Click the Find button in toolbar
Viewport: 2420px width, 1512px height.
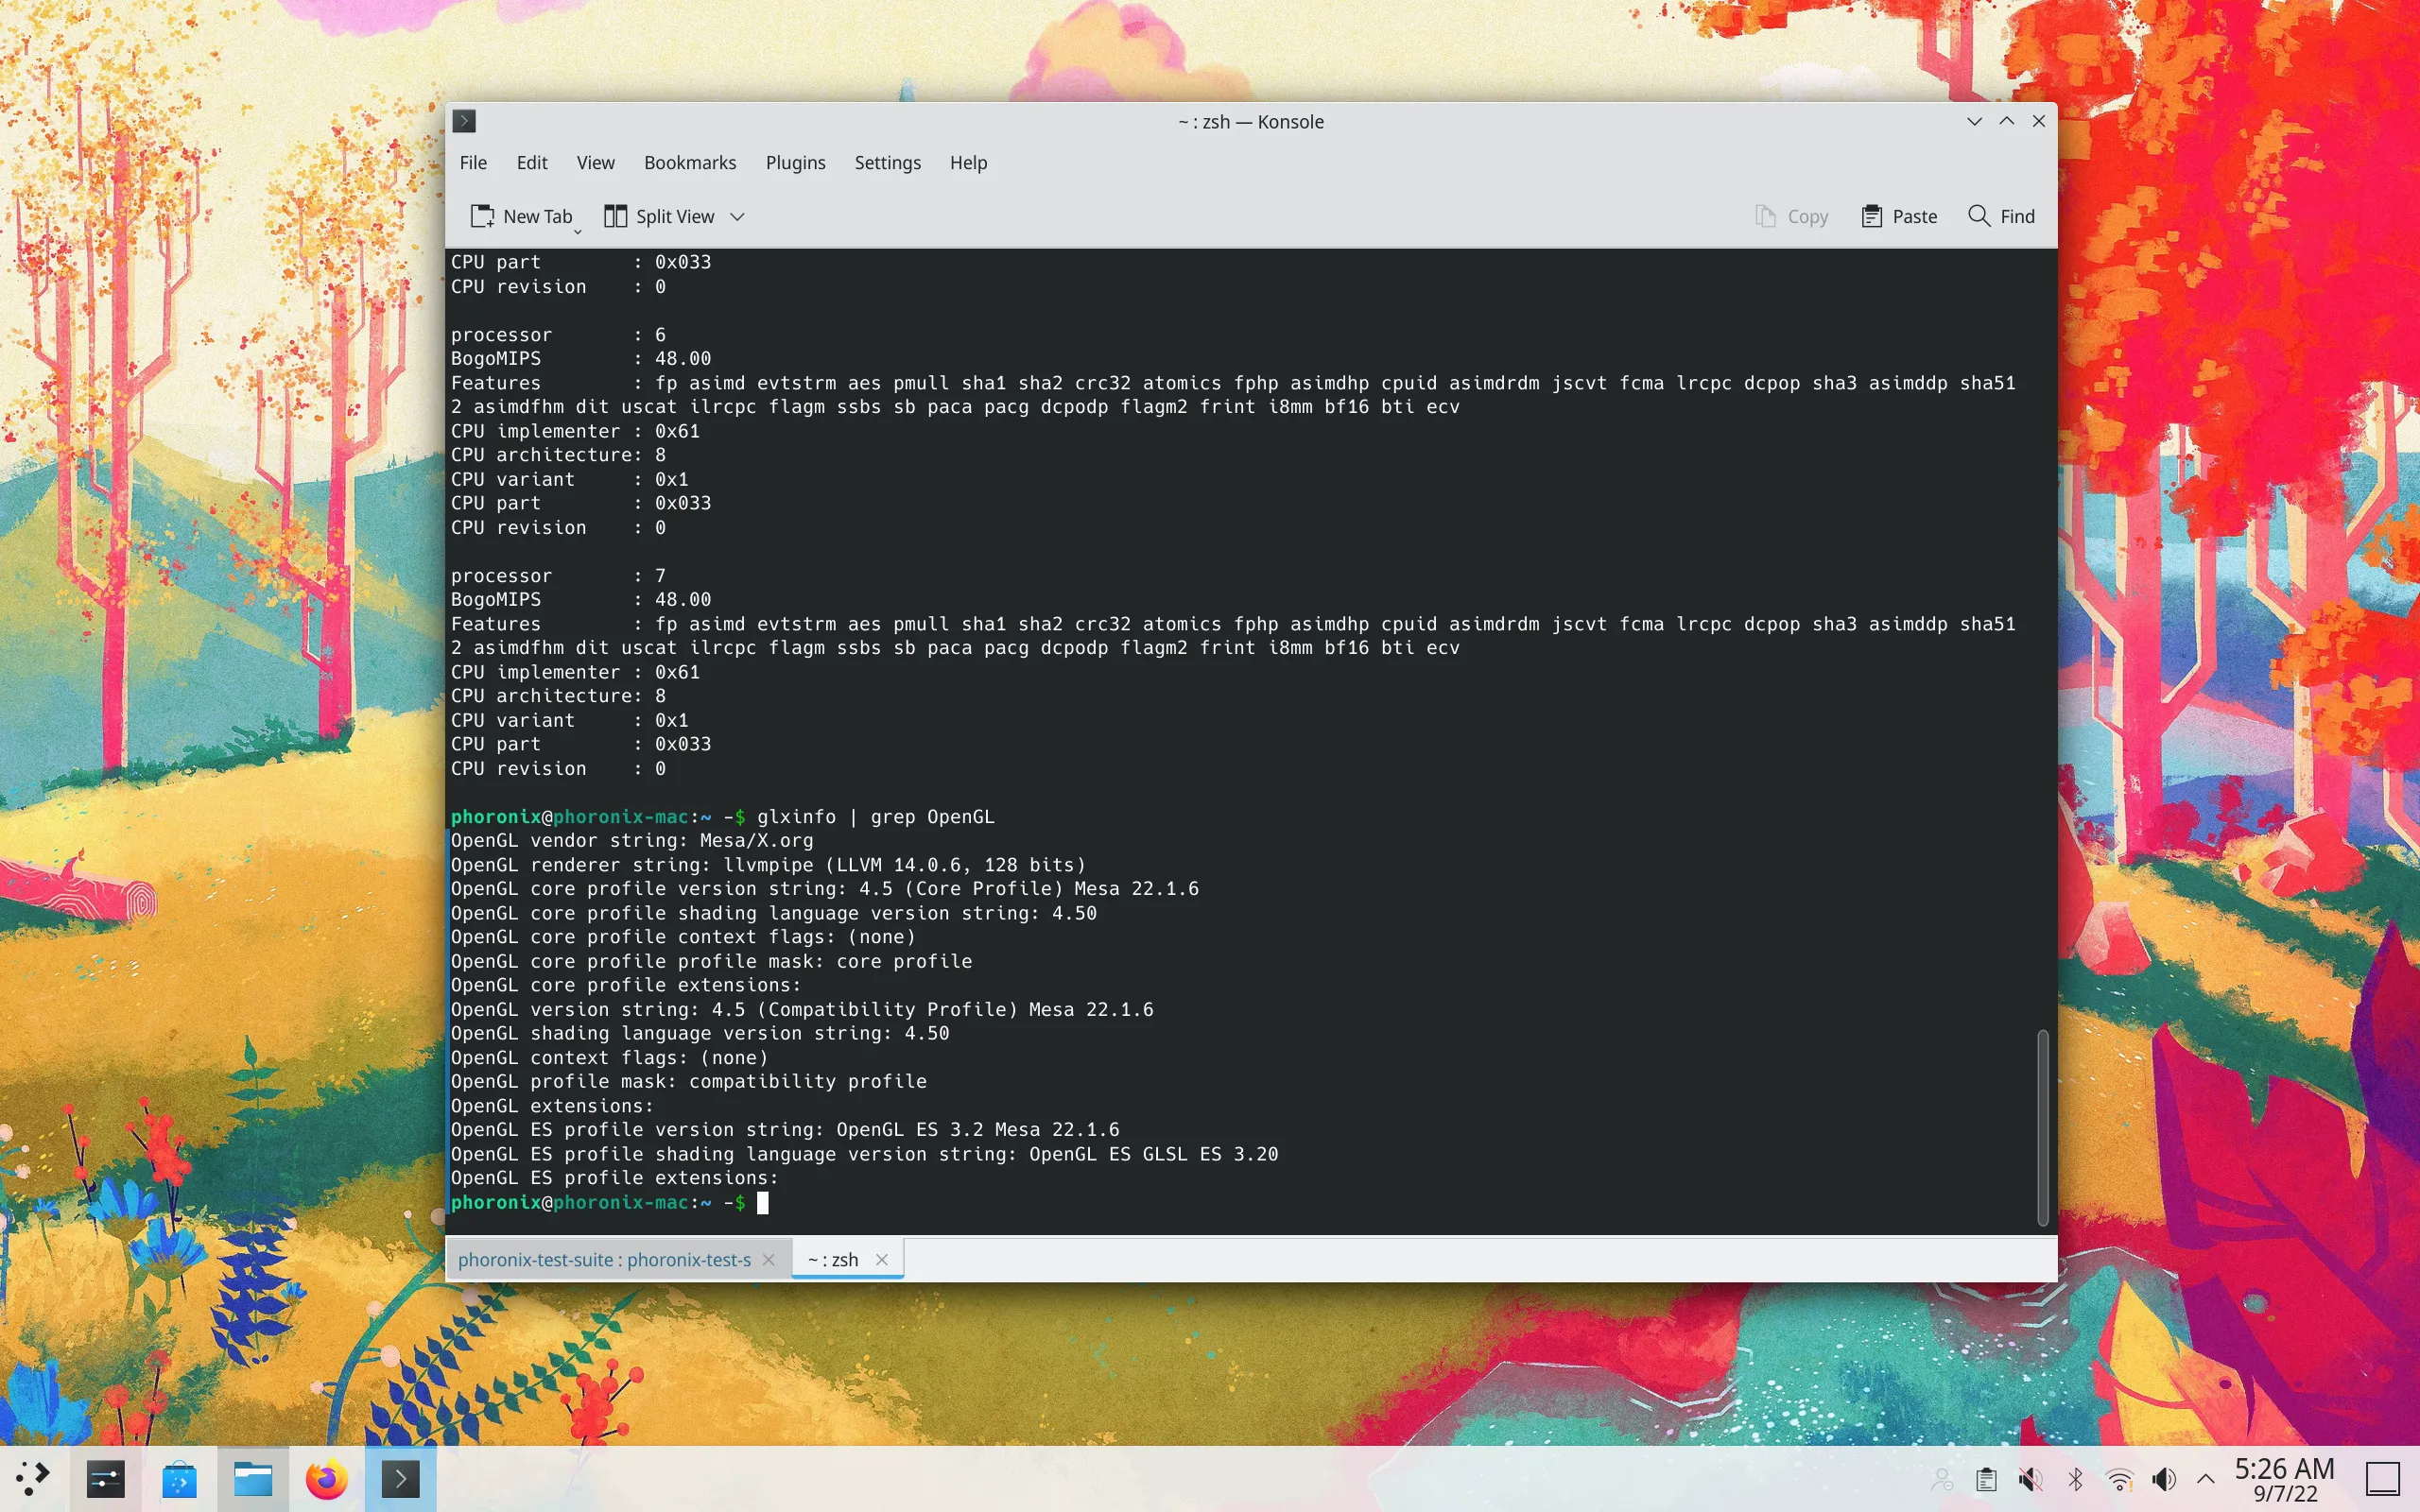[x=2000, y=216]
